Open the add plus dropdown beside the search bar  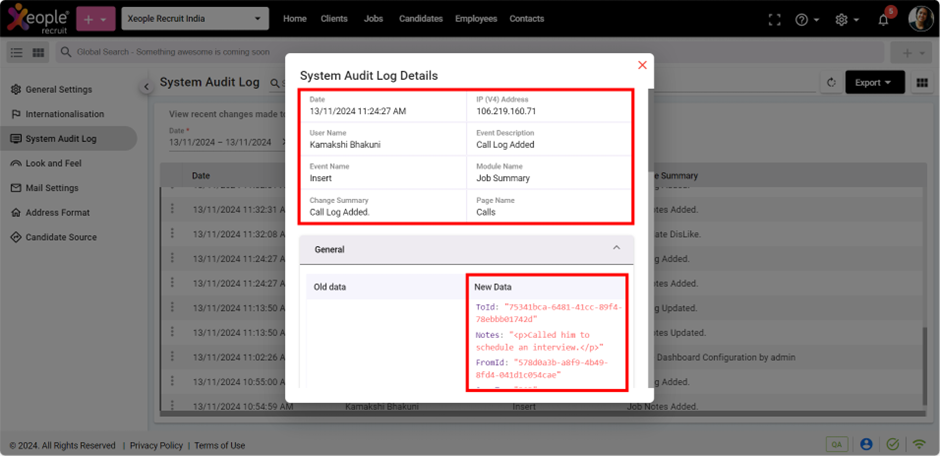tap(912, 53)
